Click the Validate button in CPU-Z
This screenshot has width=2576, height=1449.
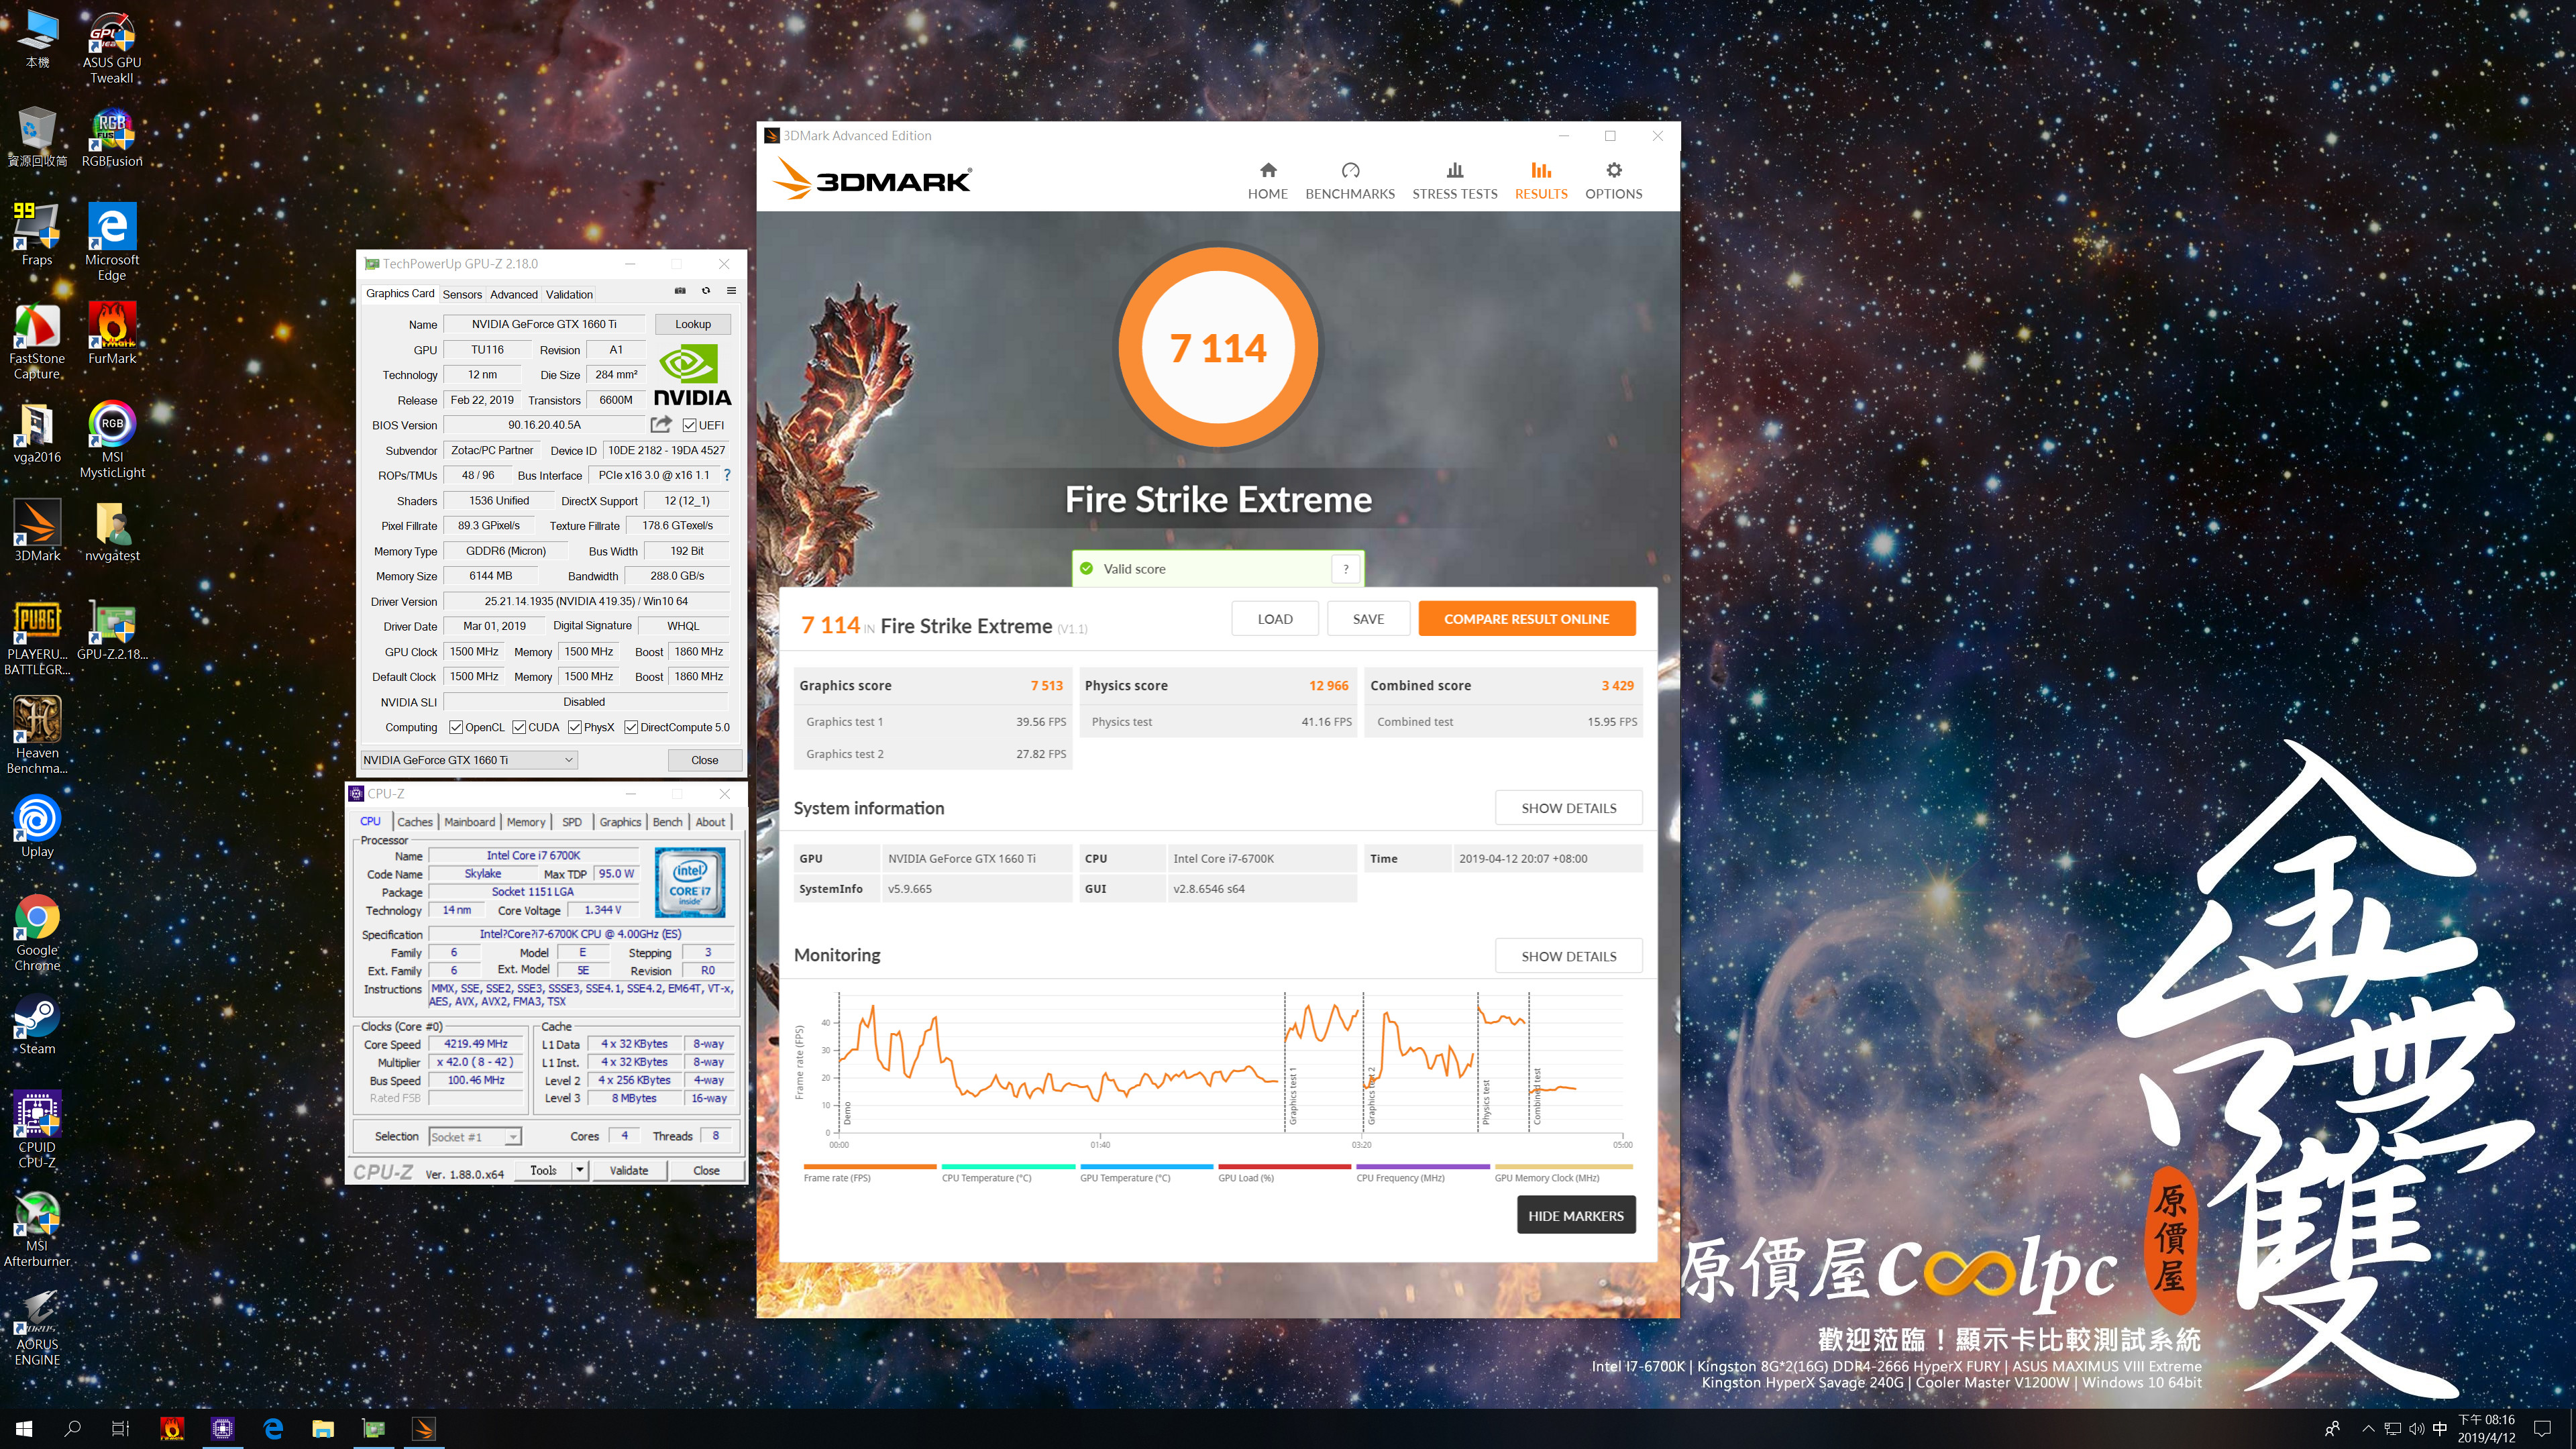(629, 1171)
